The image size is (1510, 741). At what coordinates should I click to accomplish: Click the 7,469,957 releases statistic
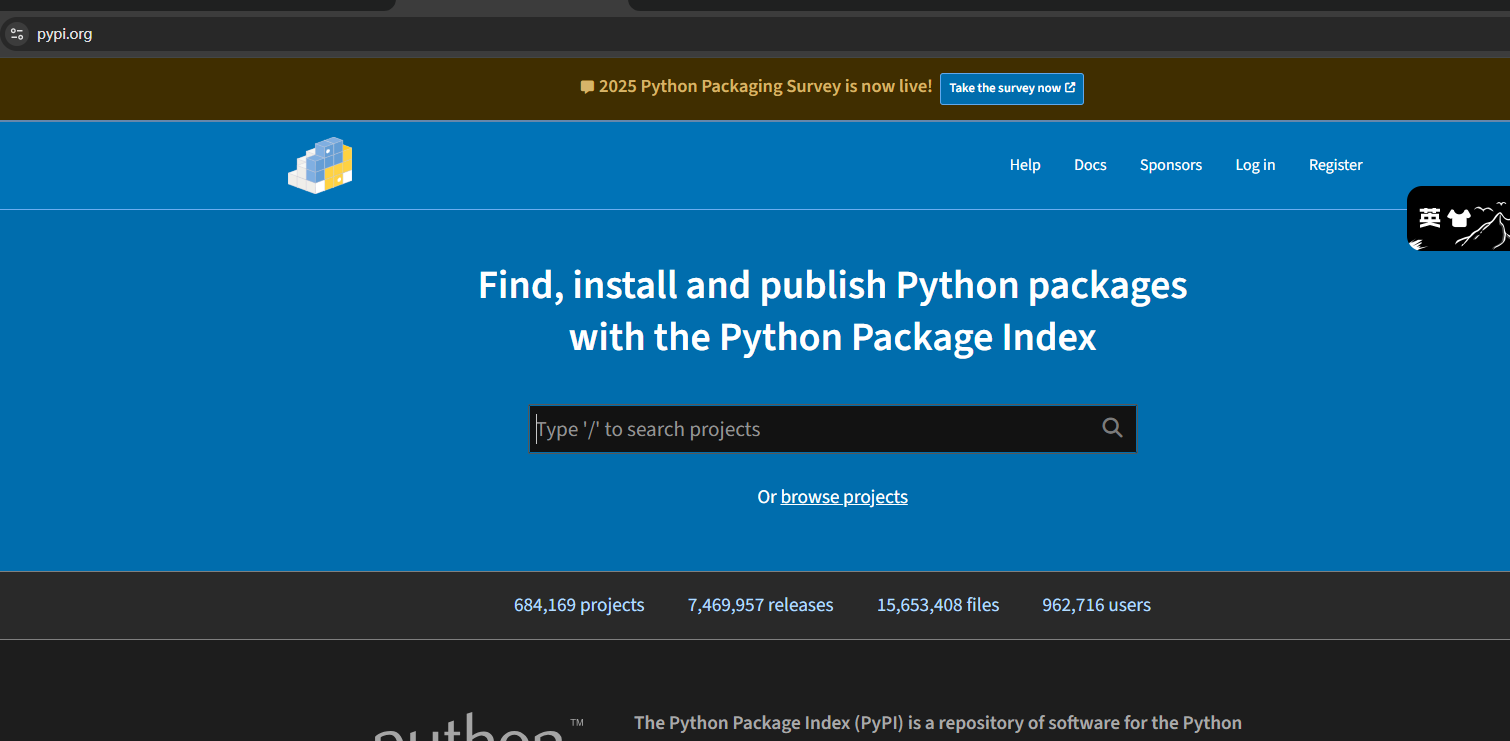[x=760, y=605]
